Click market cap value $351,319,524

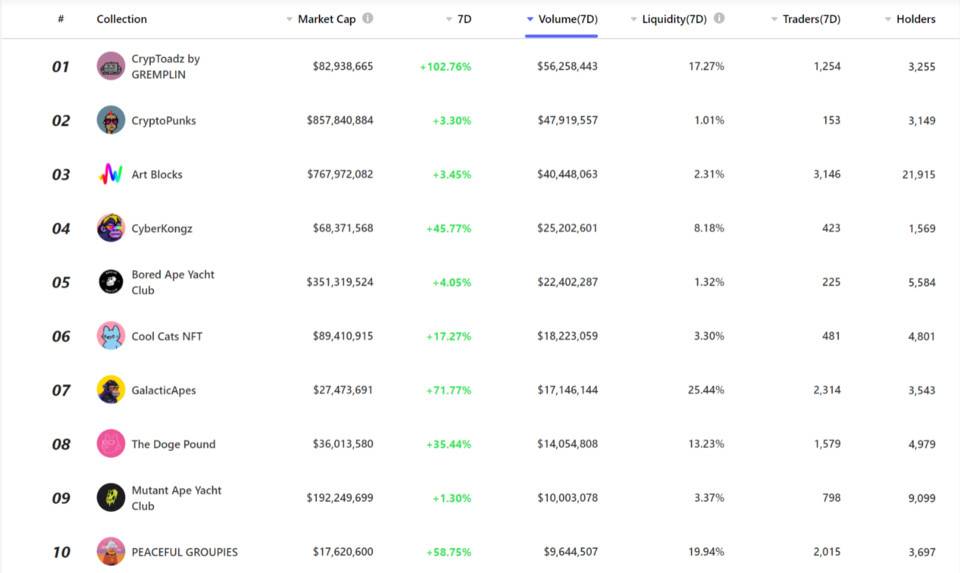[340, 282]
